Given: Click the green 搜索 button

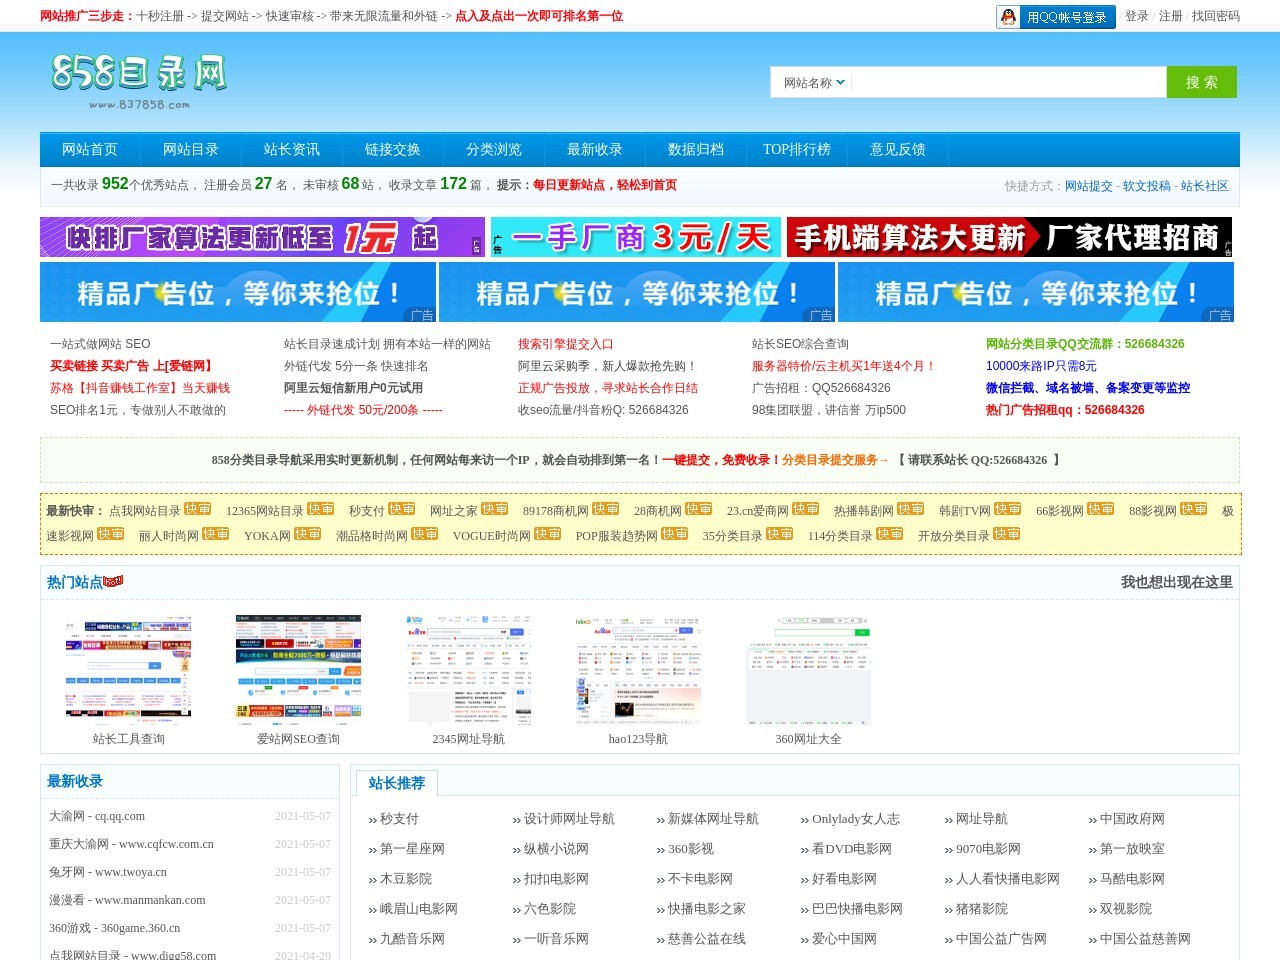Looking at the screenshot, I should tap(1202, 81).
